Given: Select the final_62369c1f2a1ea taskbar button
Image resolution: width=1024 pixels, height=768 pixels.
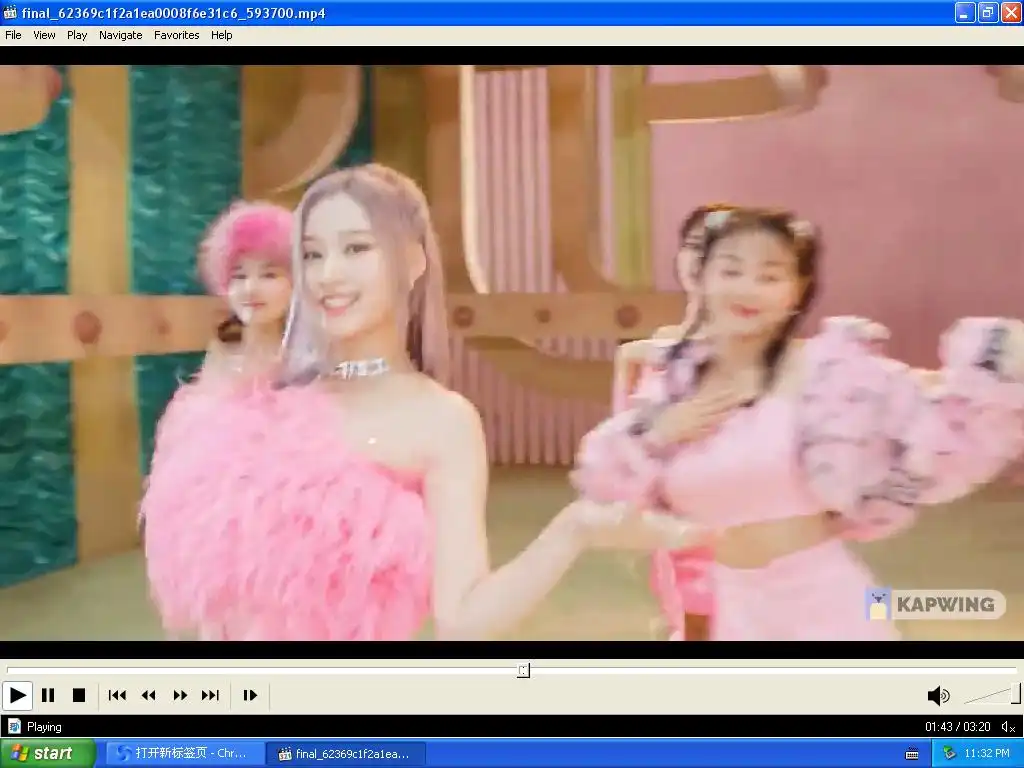Looking at the screenshot, I should [346, 754].
